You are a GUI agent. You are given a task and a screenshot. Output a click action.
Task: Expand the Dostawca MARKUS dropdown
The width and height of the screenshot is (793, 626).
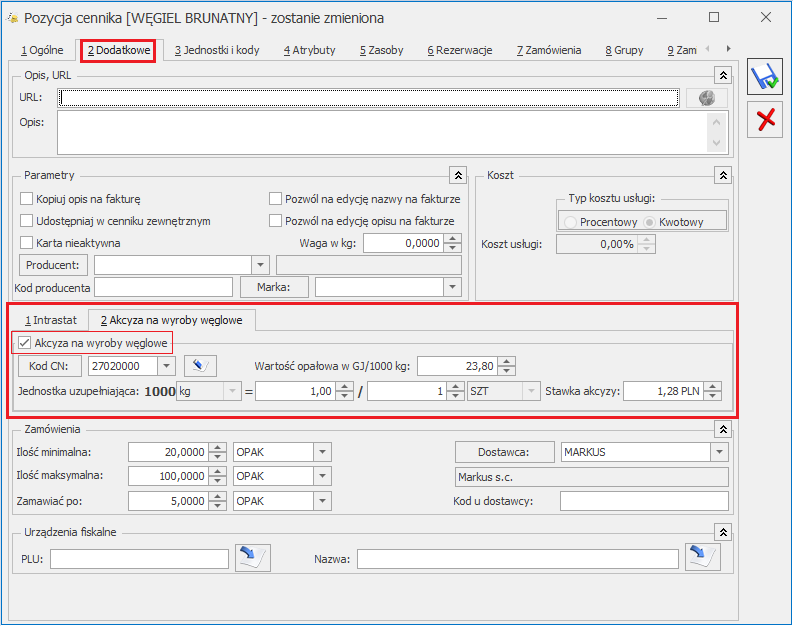pyautogui.click(x=719, y=452)
